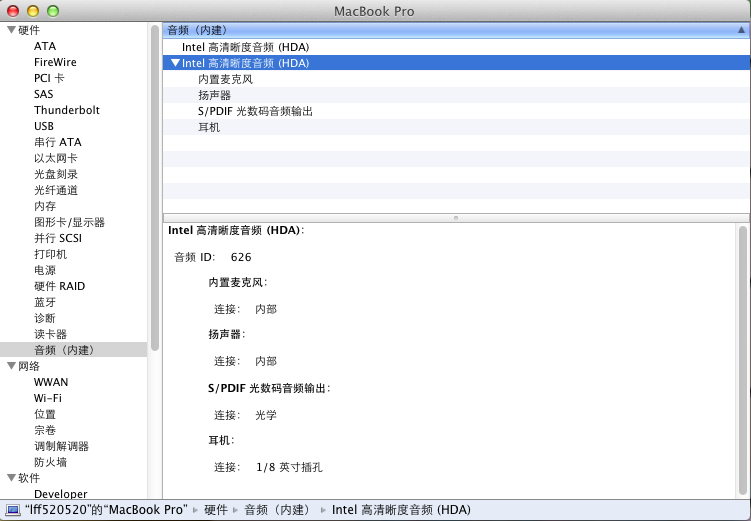Select Thunderbolt in the sidebar
Screen dimensions: 751x521
[66, 110]
